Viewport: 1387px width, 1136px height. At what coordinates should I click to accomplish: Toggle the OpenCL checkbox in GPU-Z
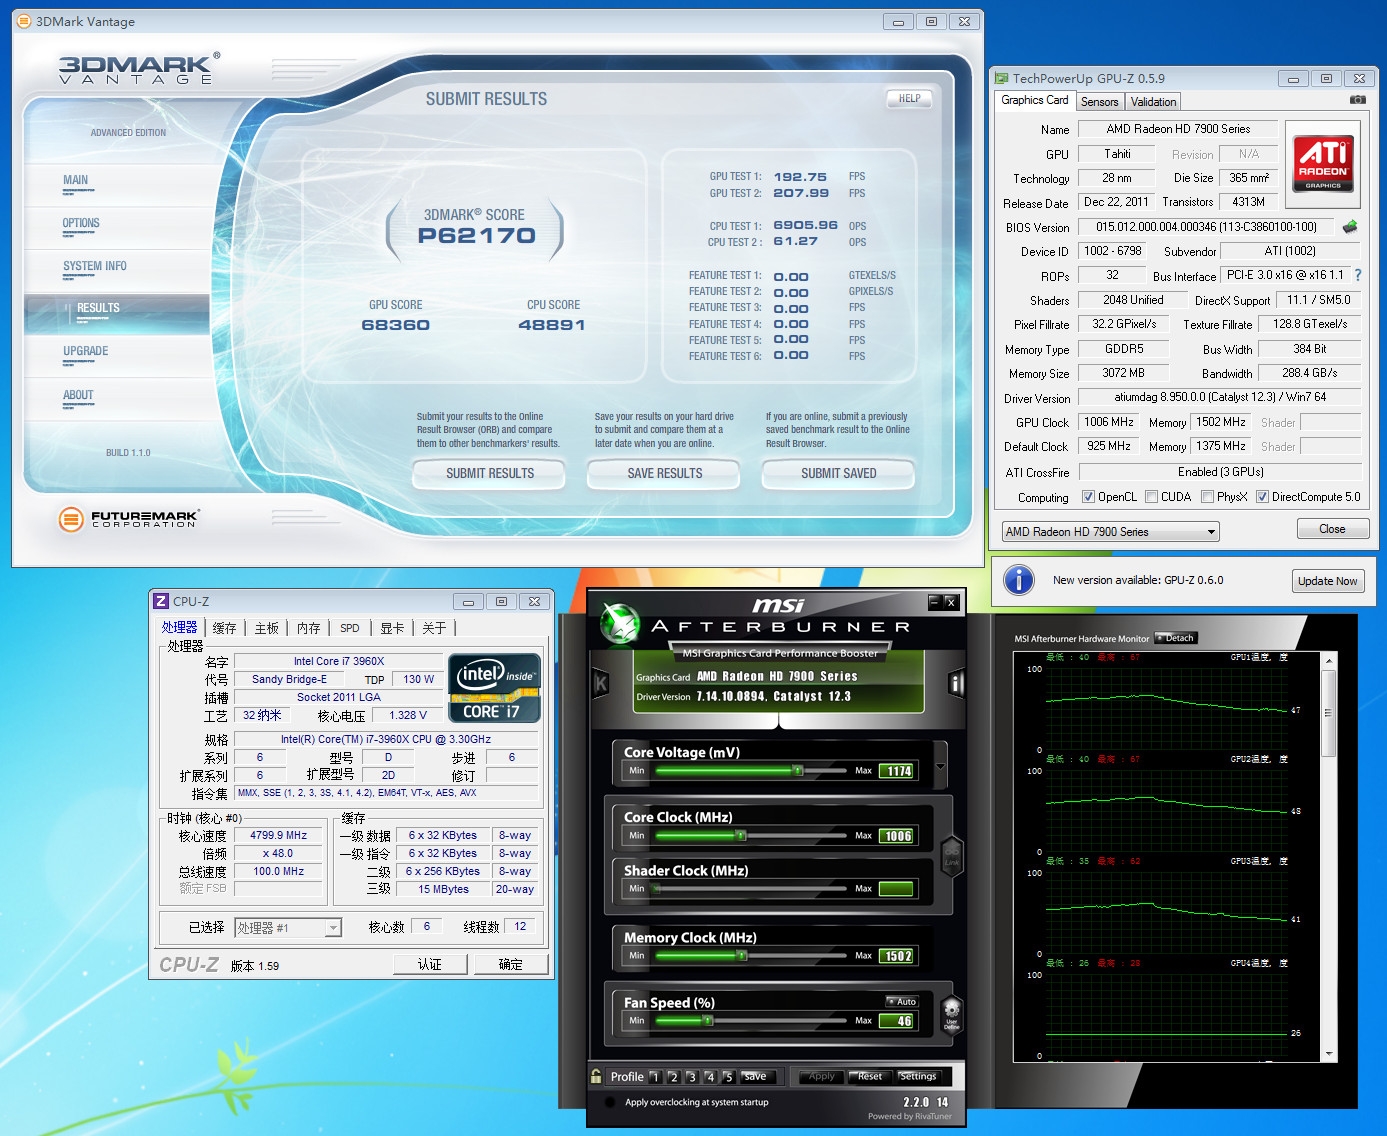pyautogui.click(x=1088, y=497)
